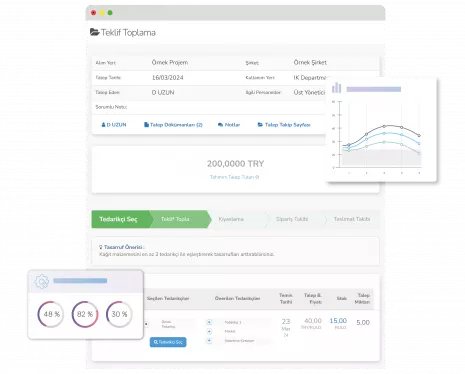Select the radio button next to Örnek Tedarikçi
The height and width of the screenshot is (374, 465).
pos(146,324)
